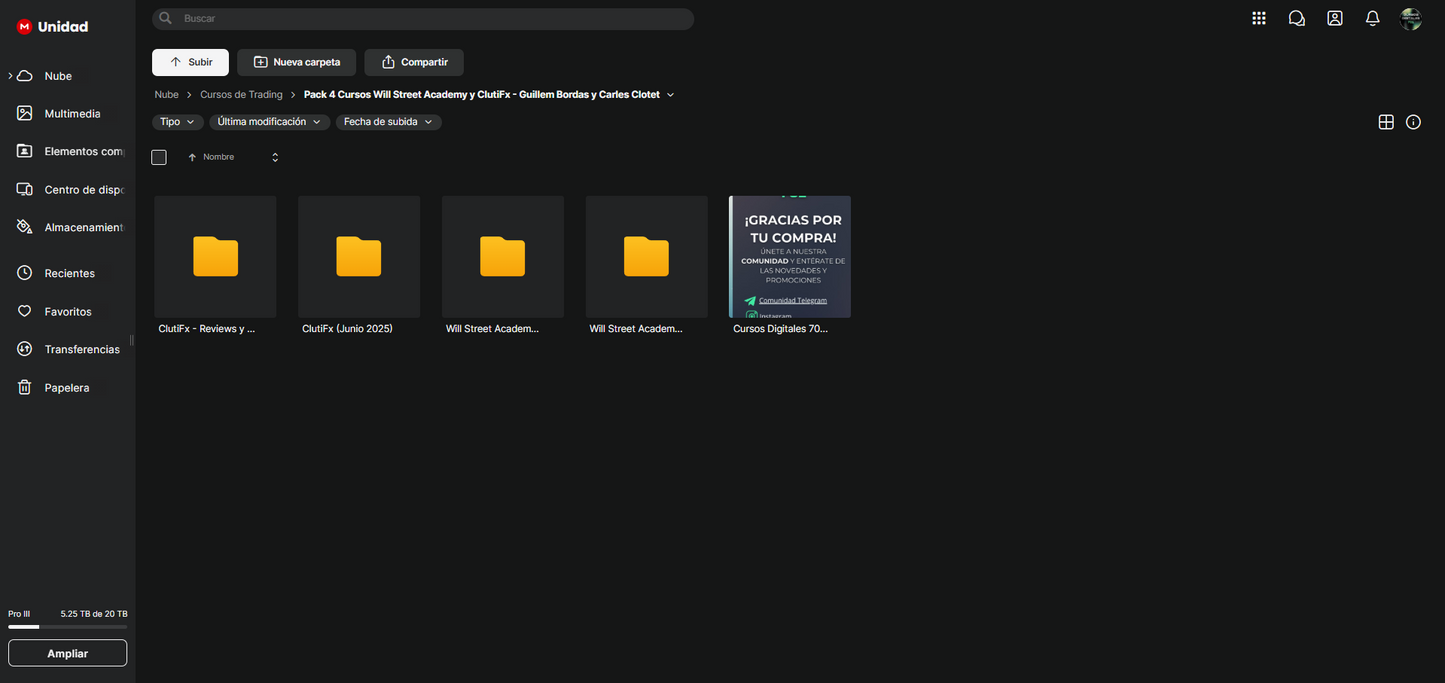Click the MEGA Unidad logo

(53, 27)
